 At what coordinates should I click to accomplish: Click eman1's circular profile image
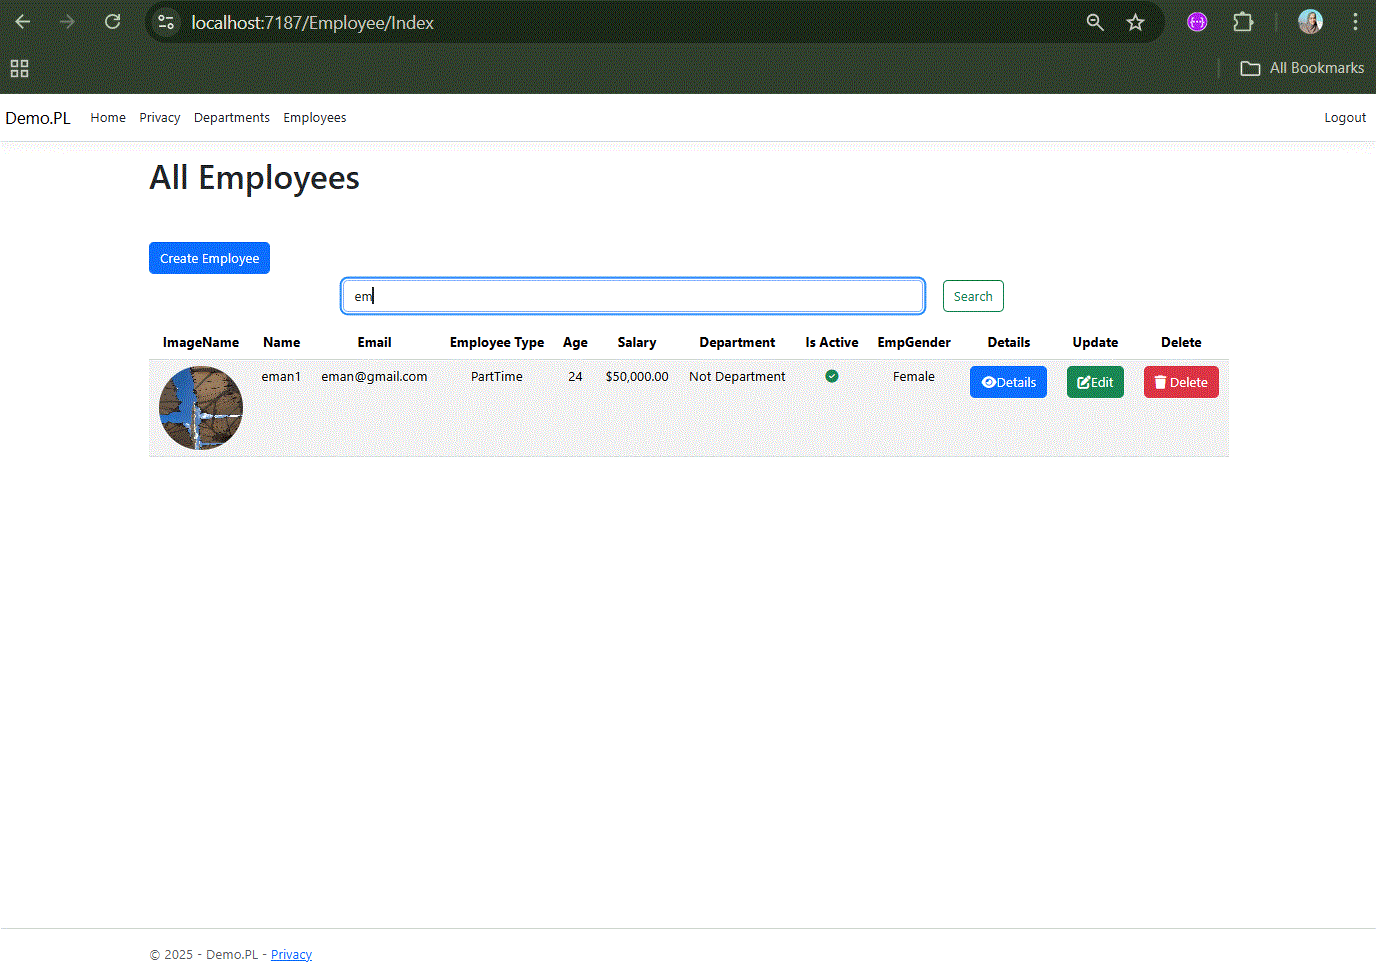pos(201,408)
